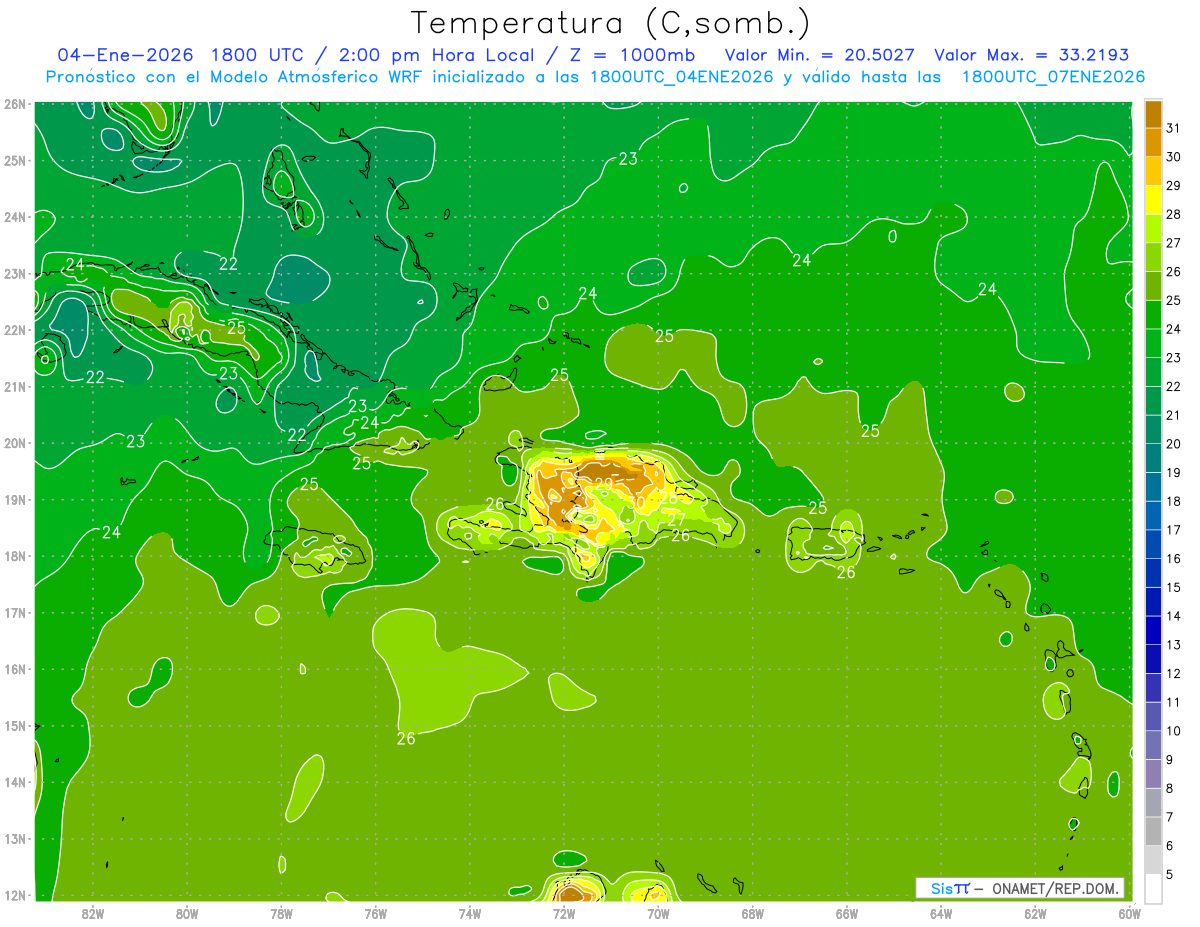Click the title 'Temperatura (C,somb.)'
The height and width of the screenshot is (927, 1200).
coord(611,23)
